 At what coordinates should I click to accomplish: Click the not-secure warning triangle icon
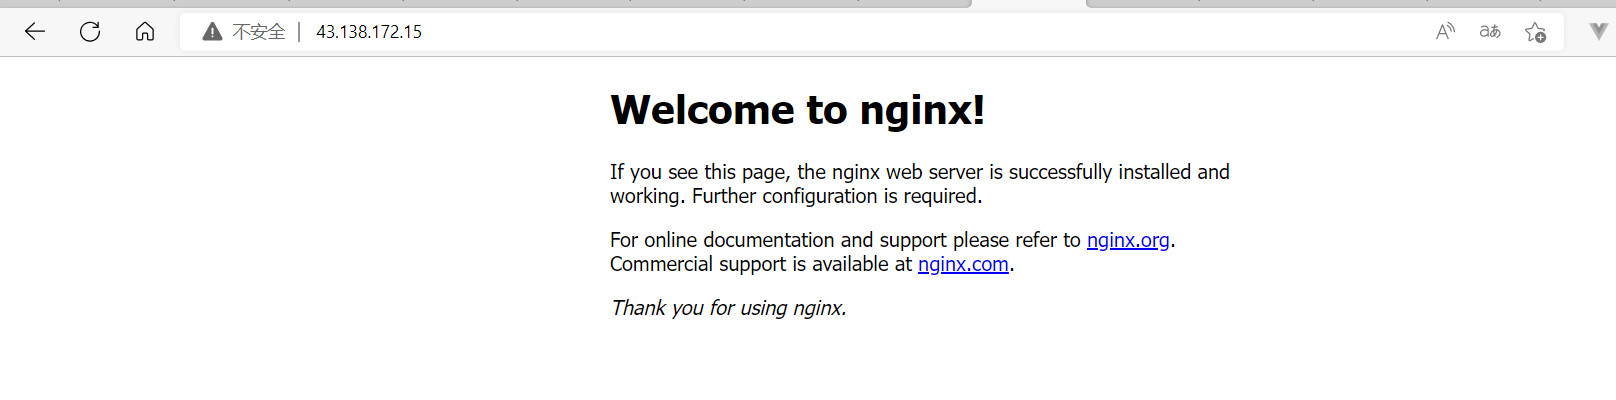click(x=212, y=32)
